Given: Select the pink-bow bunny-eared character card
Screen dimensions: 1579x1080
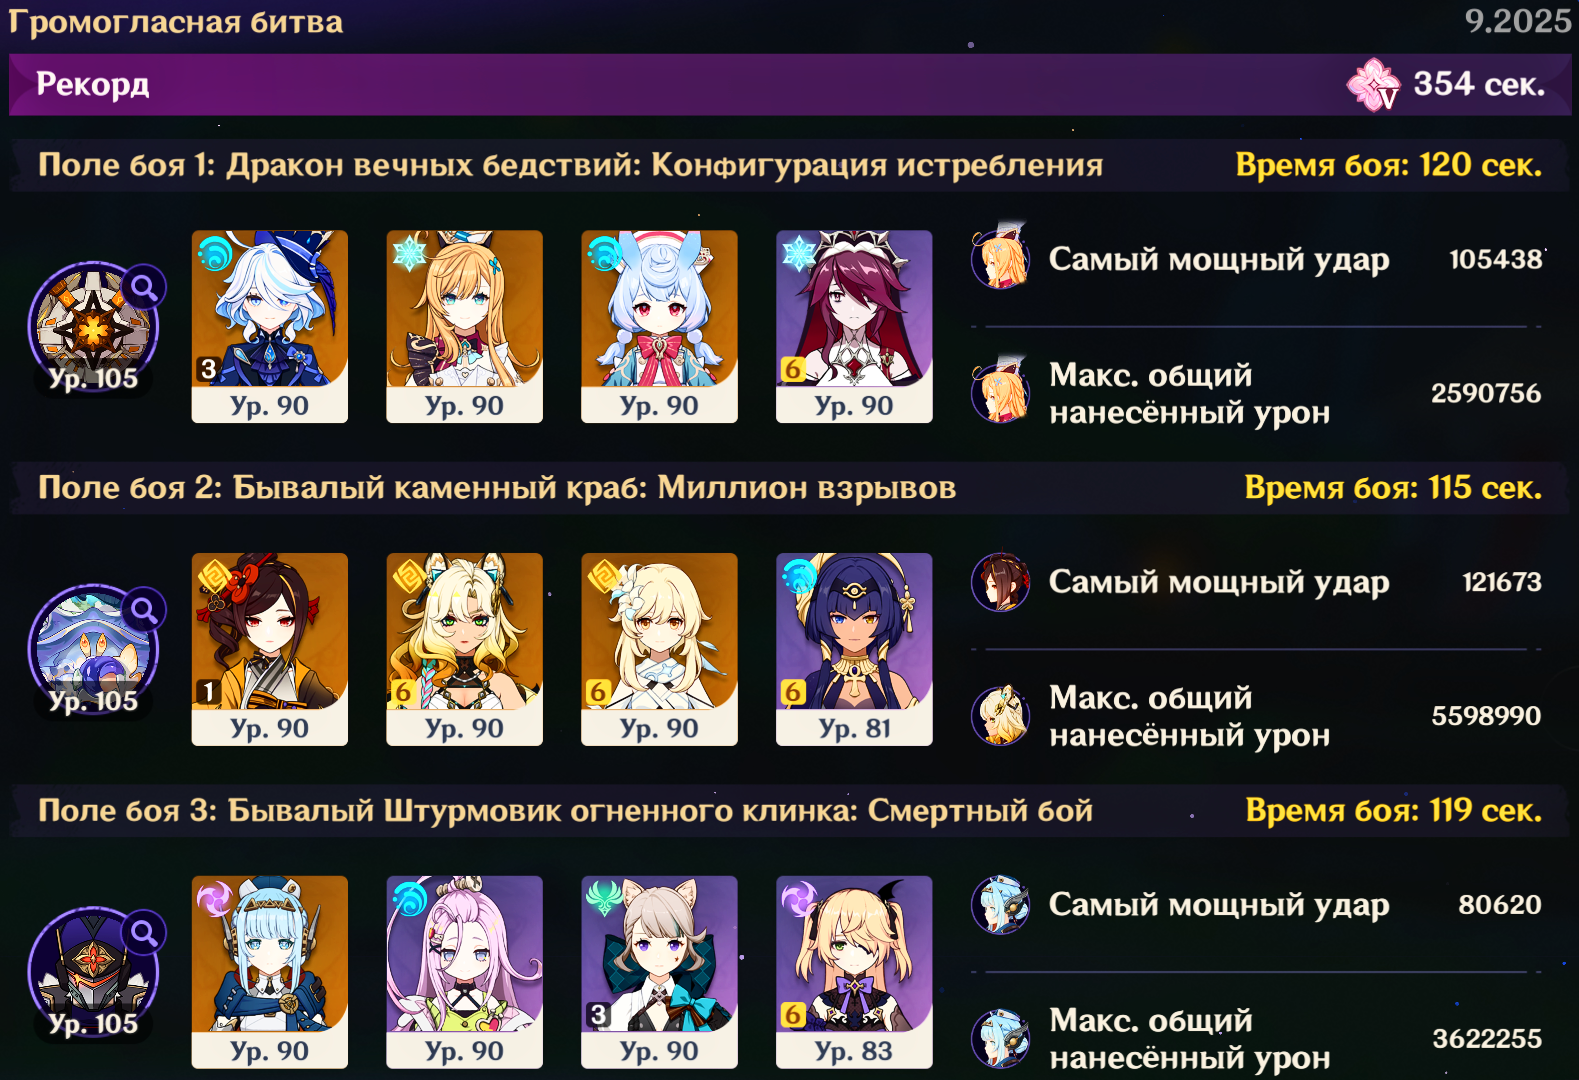Looking at the screenshot, I should point(659,326).
